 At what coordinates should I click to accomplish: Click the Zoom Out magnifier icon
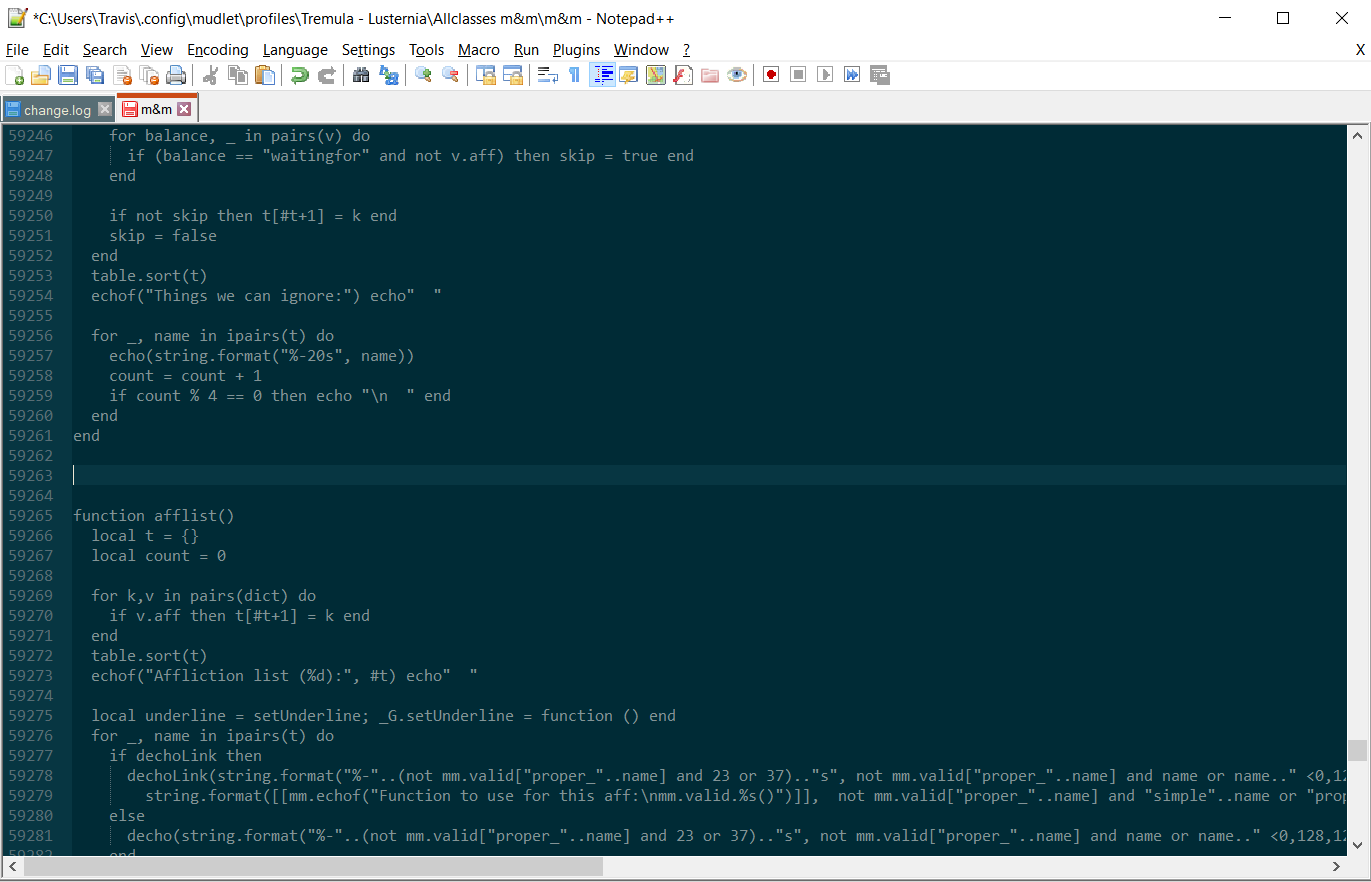(450, 75)
